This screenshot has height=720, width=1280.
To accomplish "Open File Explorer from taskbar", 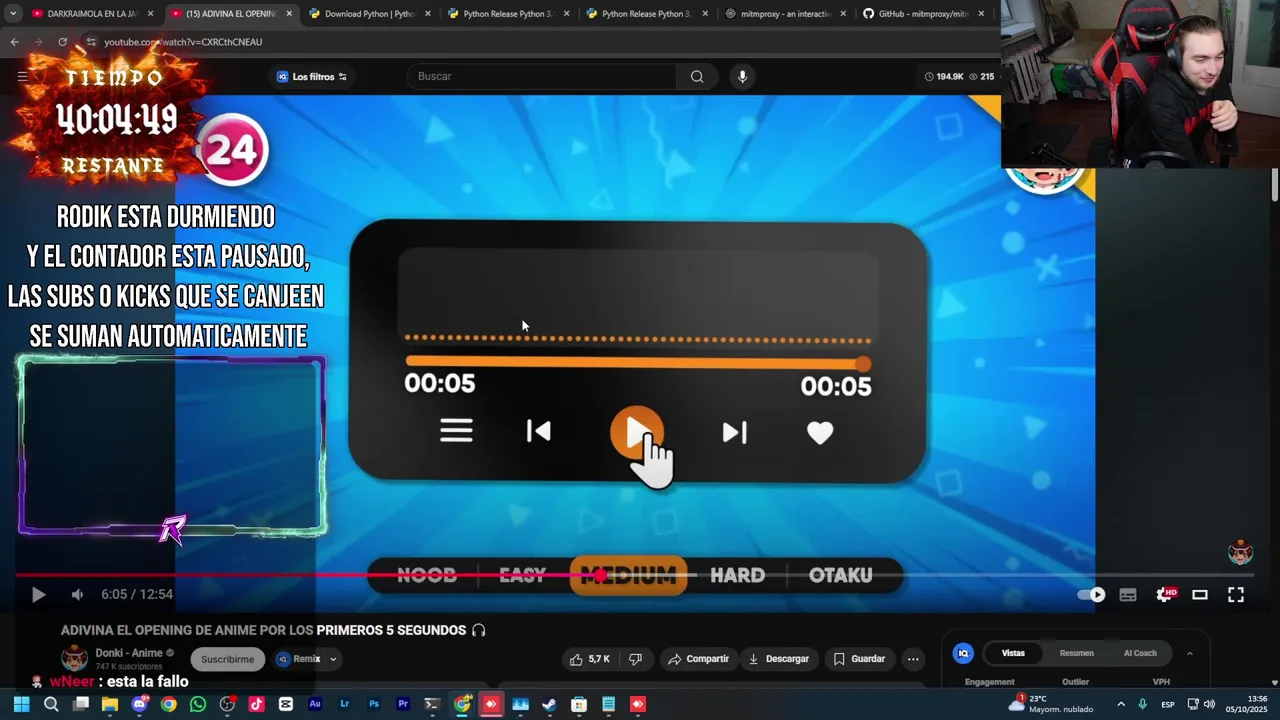I will pos(110,704).
